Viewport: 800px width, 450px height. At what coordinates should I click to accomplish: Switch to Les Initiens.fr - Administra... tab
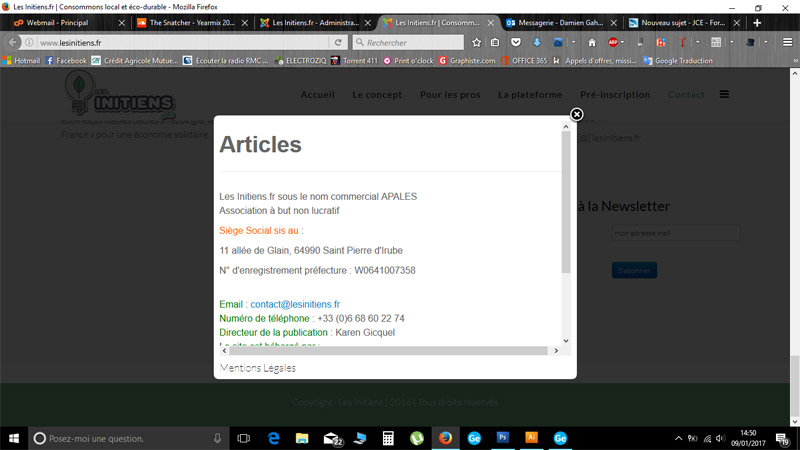(315, 23)
